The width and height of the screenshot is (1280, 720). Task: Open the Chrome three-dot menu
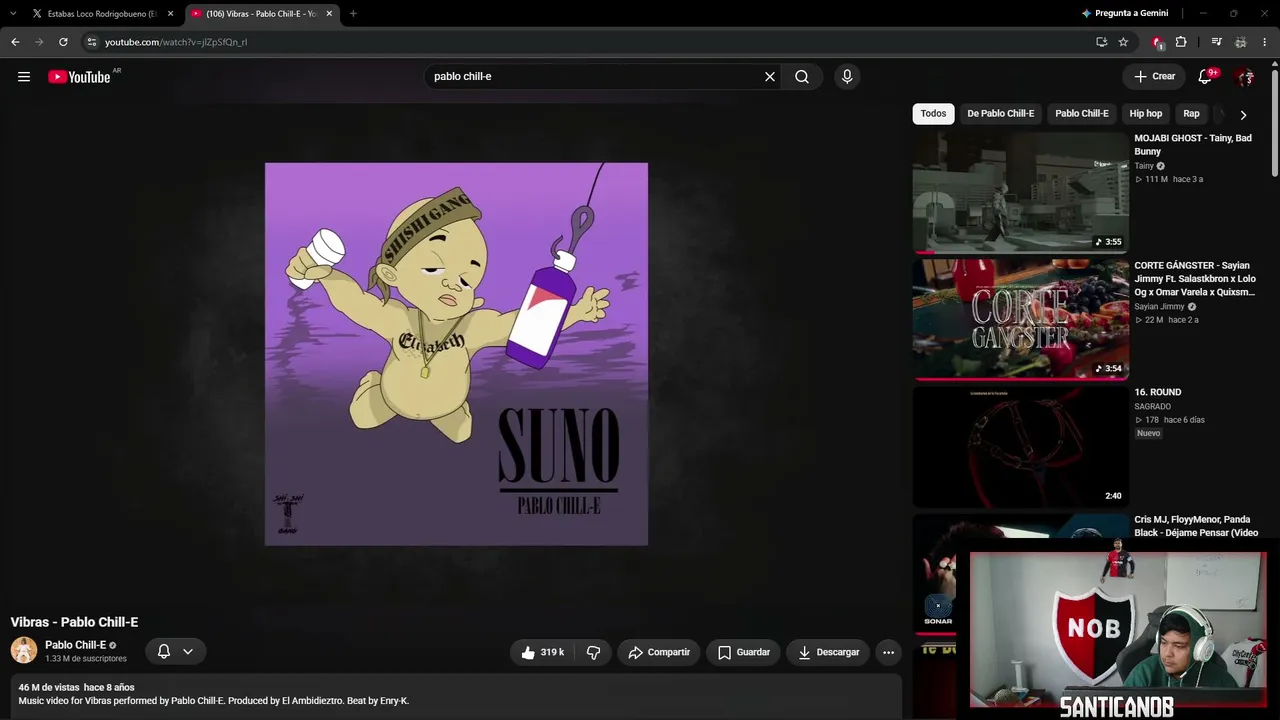[x=1265, y=42]
